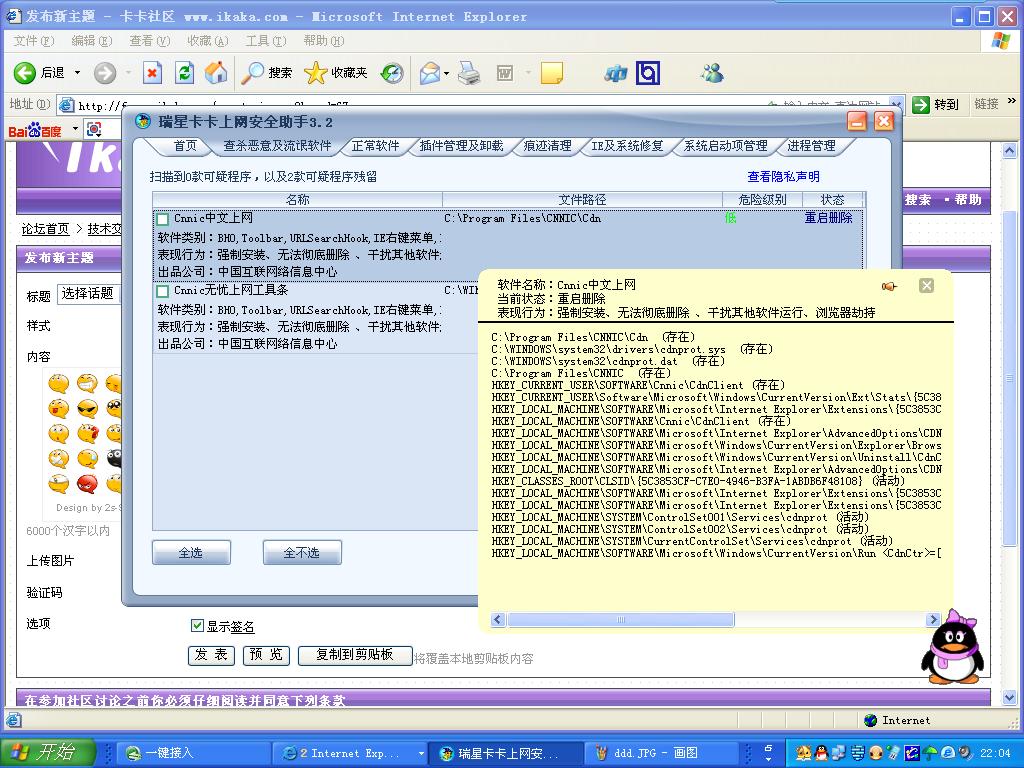Click the 发表 post button
1024x768 pixels.
click(211, 655)
